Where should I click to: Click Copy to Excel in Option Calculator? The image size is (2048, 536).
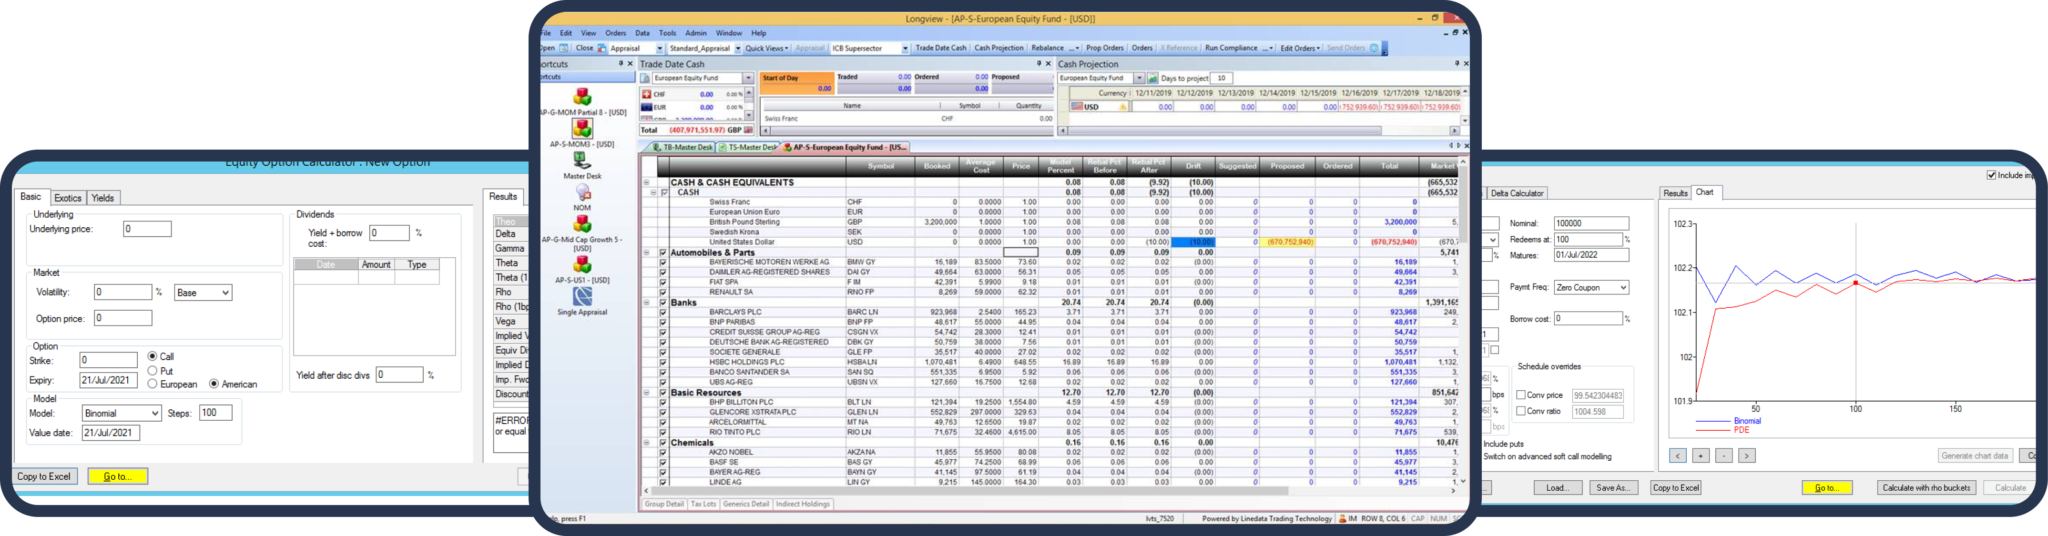coord(44,476)
